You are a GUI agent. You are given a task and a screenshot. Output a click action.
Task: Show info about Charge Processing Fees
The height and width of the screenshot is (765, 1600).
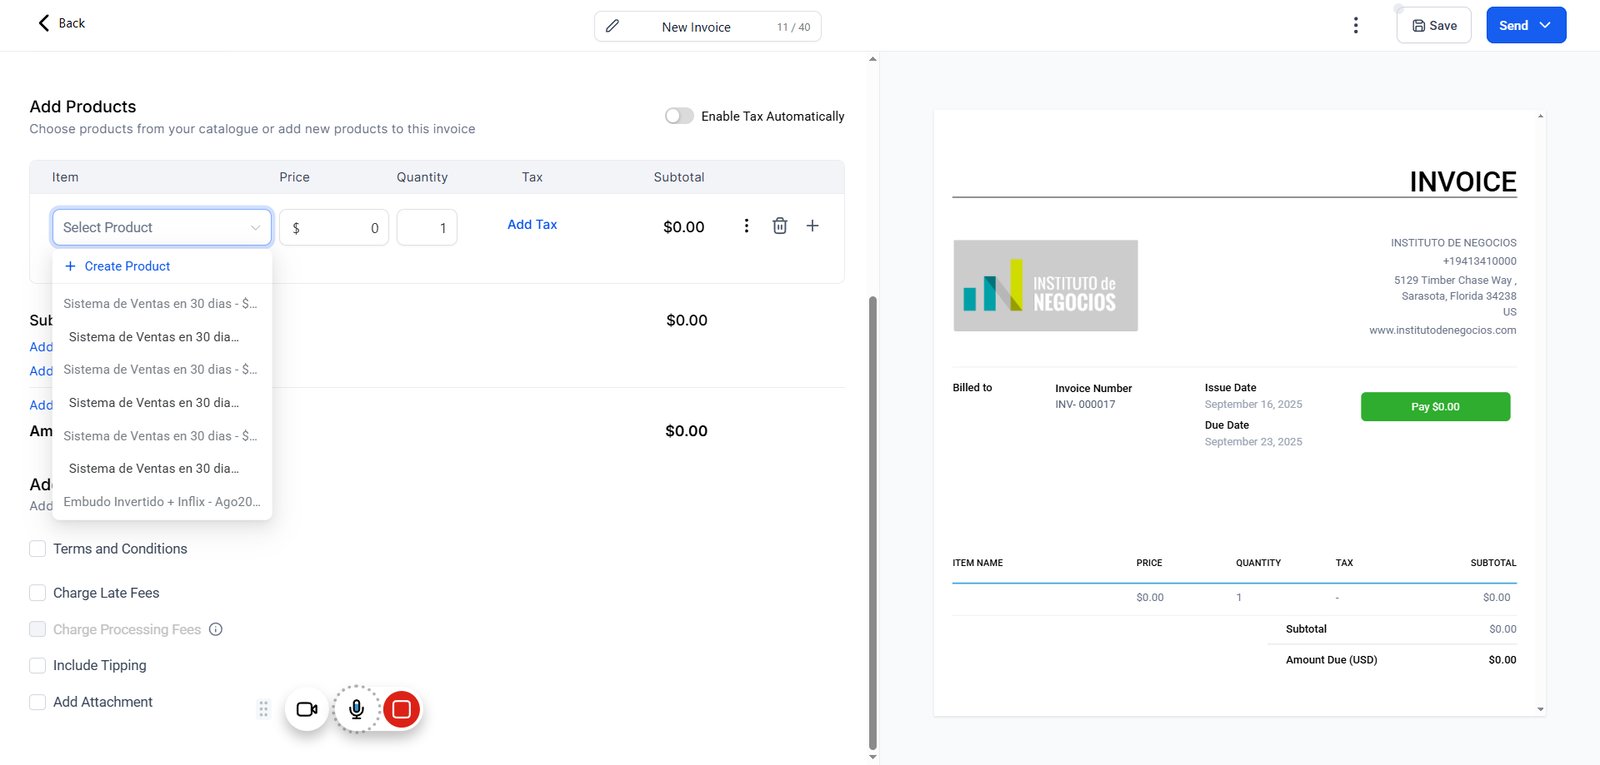(216, 629)
